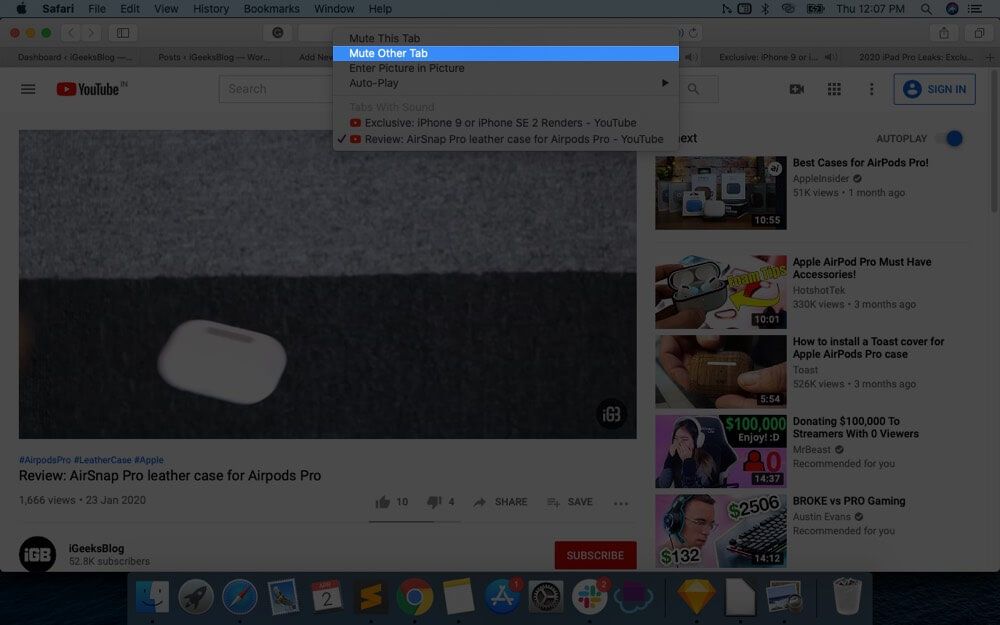
Task: Open App Store from the Dock
Action: [502, 597]
